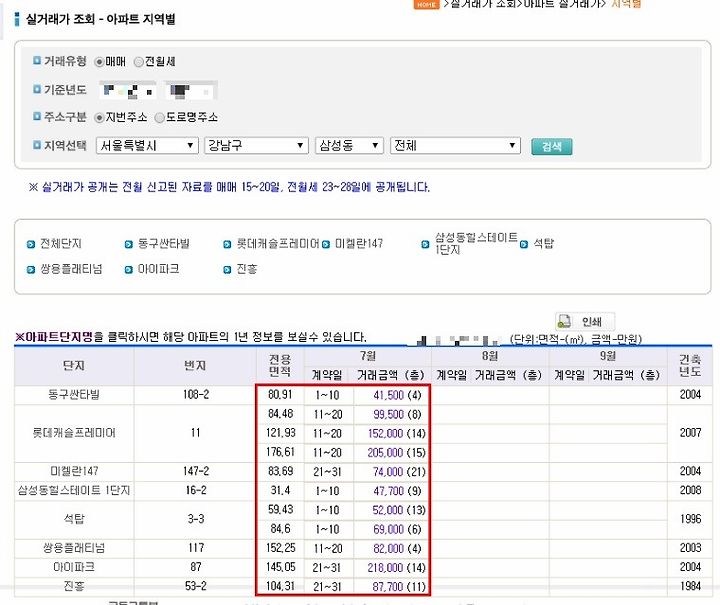
Task: Choose the 지번주소 address type radio
Action: 99,118
